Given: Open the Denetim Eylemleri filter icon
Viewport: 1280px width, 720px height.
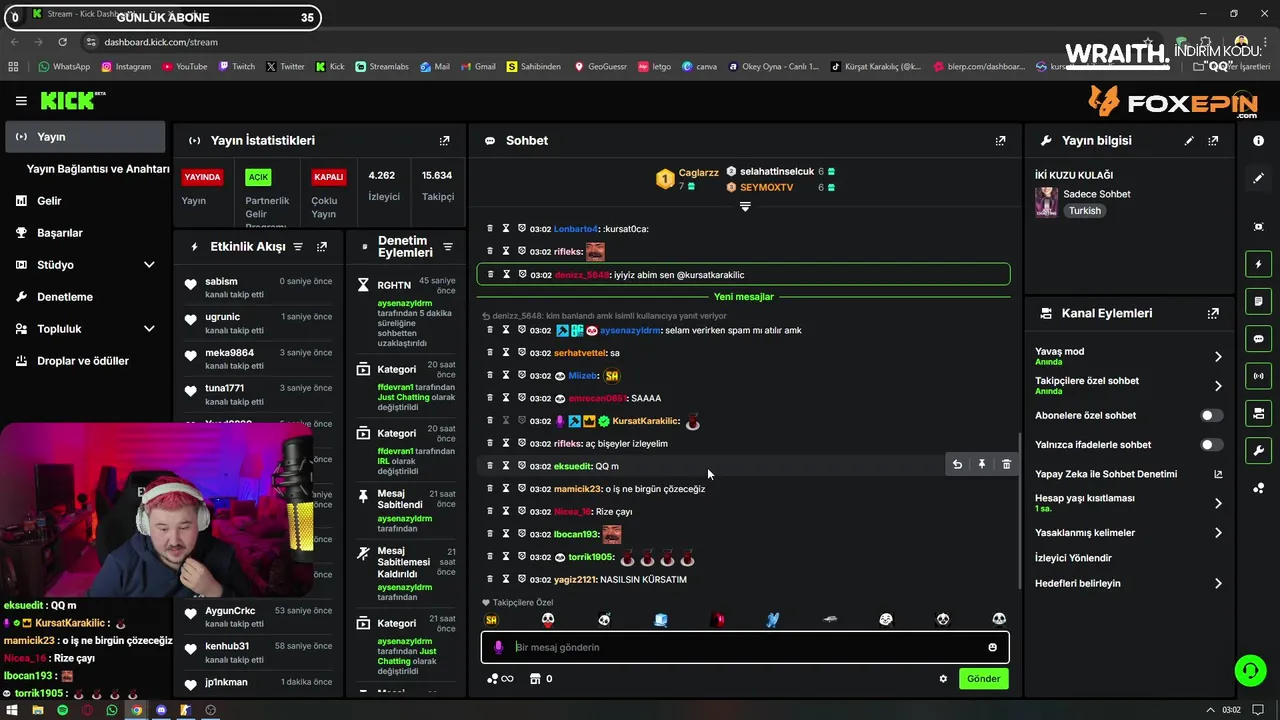Looking at the screenshot, I should (448, 247).
